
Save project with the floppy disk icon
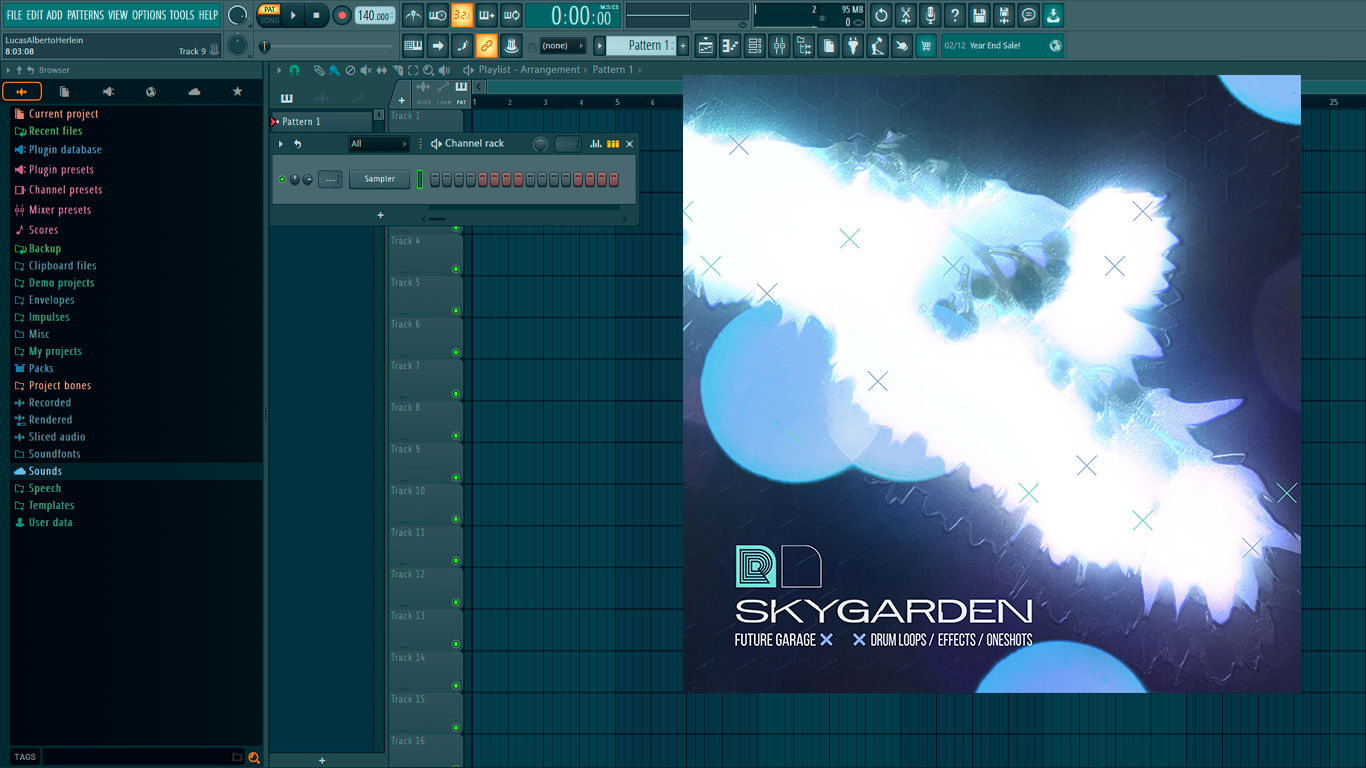point(979,15)
